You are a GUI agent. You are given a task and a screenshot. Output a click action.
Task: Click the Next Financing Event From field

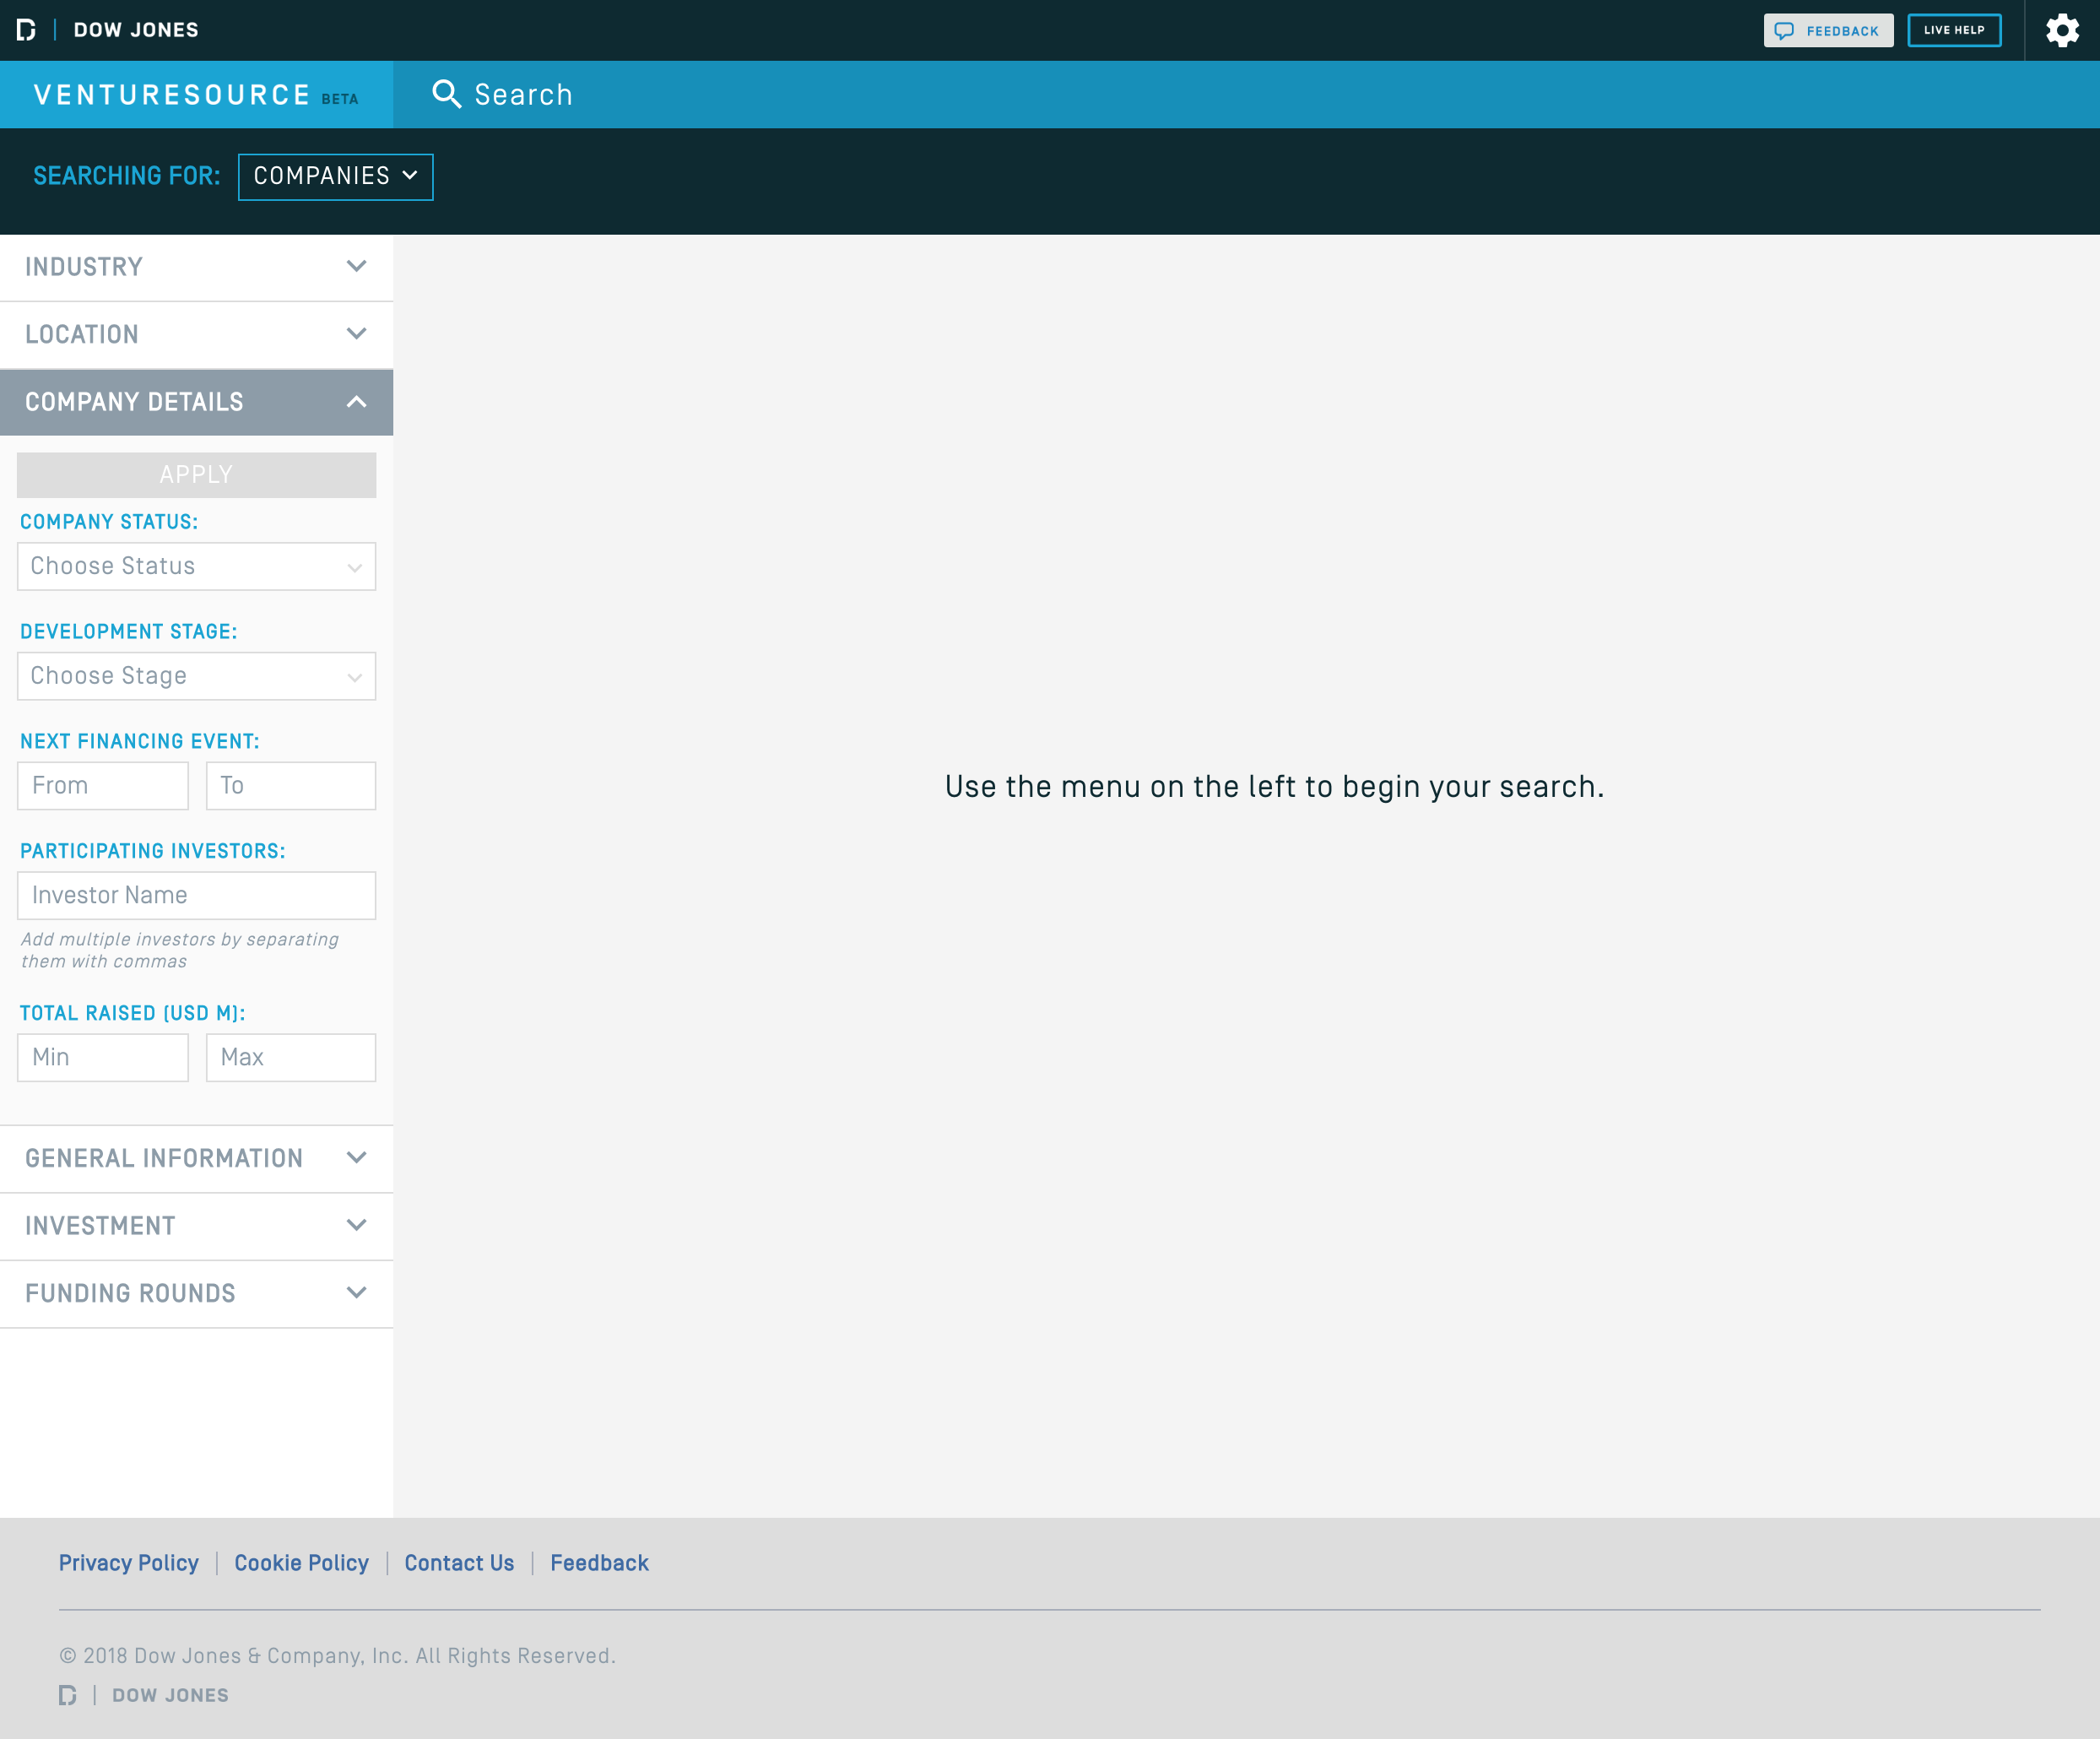103,786
